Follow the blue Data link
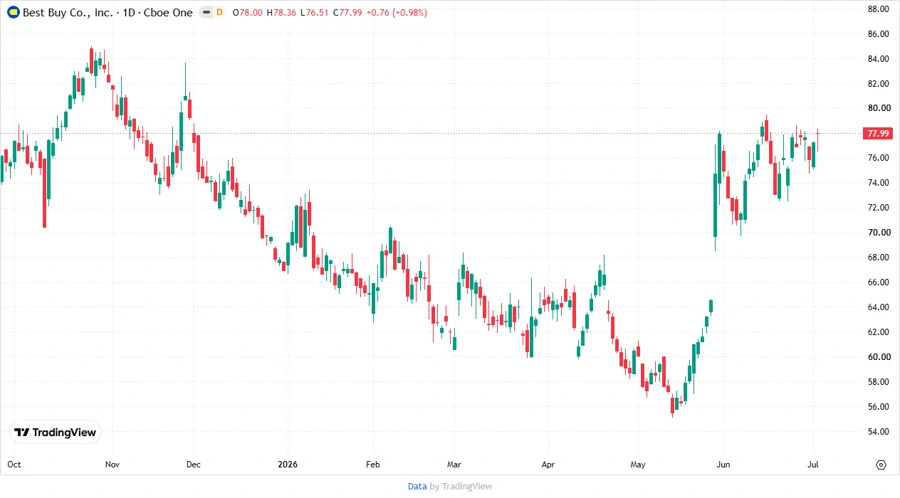This screenshot has height=498, width=900. click(417, 487)
